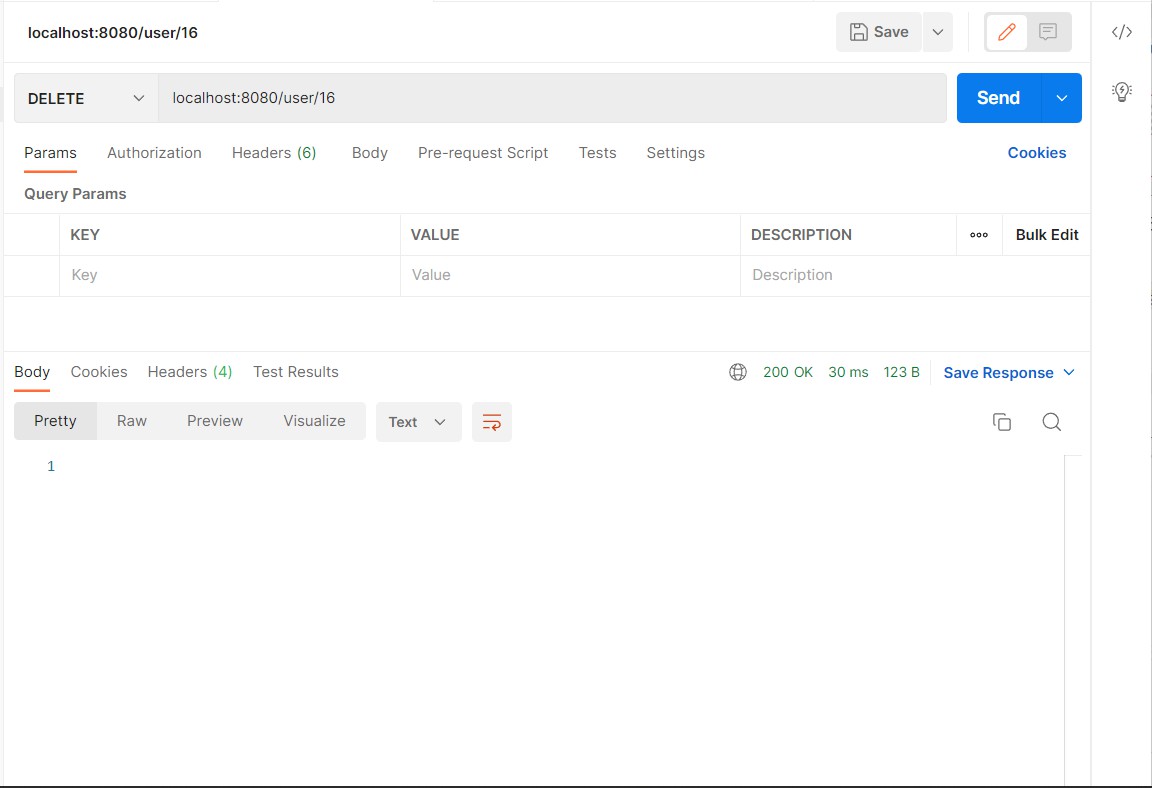Click the query param Value field

pyautogui.click(x=570, y=275)
